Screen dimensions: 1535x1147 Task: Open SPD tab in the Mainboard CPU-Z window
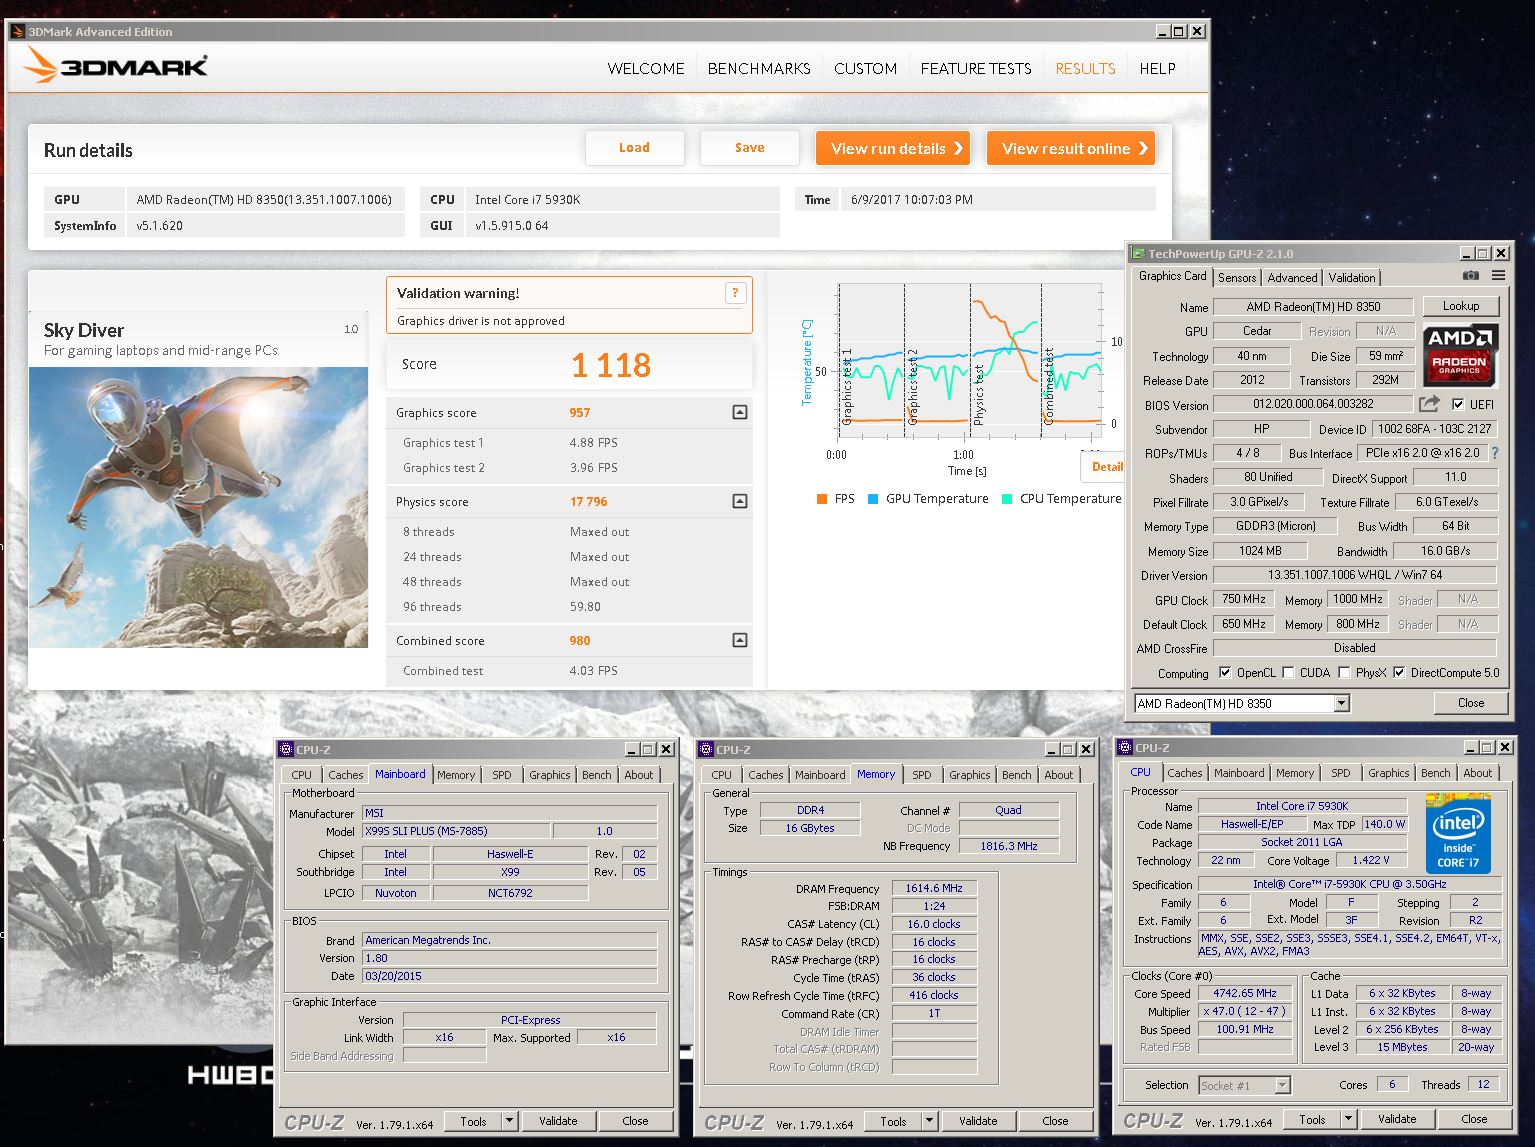pos(502,775)
